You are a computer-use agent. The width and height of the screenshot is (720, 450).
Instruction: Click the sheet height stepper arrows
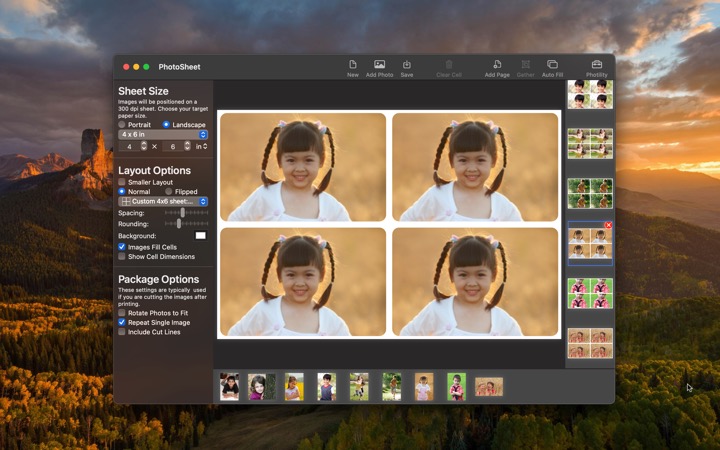click(x=187, y=146)
